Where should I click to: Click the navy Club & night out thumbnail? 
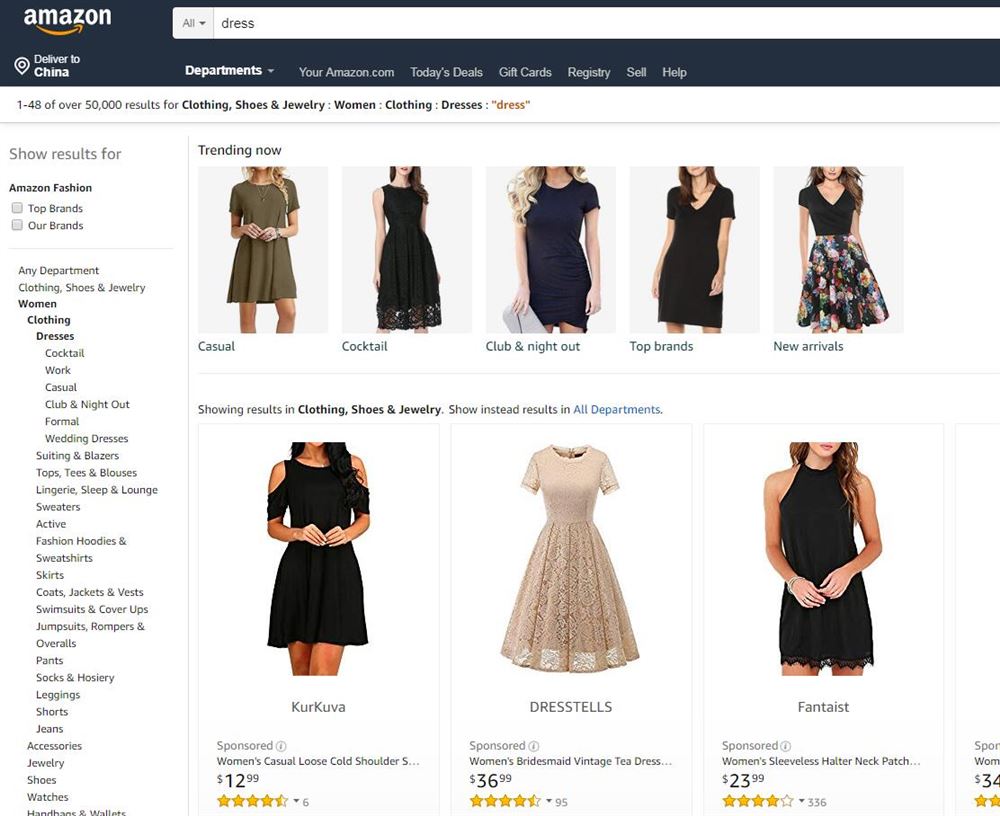[x=550, y=249]
